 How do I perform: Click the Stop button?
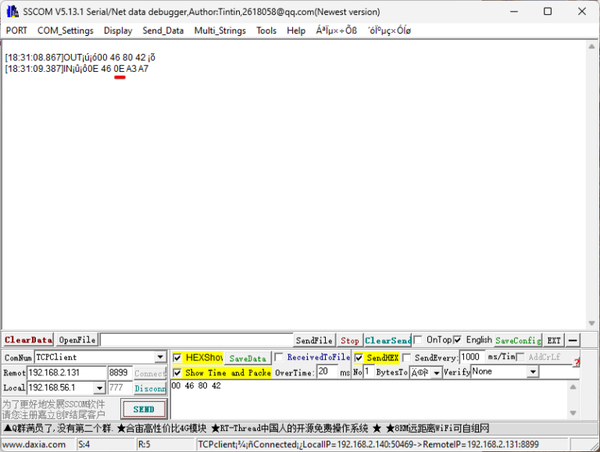[x=349, y=340]
